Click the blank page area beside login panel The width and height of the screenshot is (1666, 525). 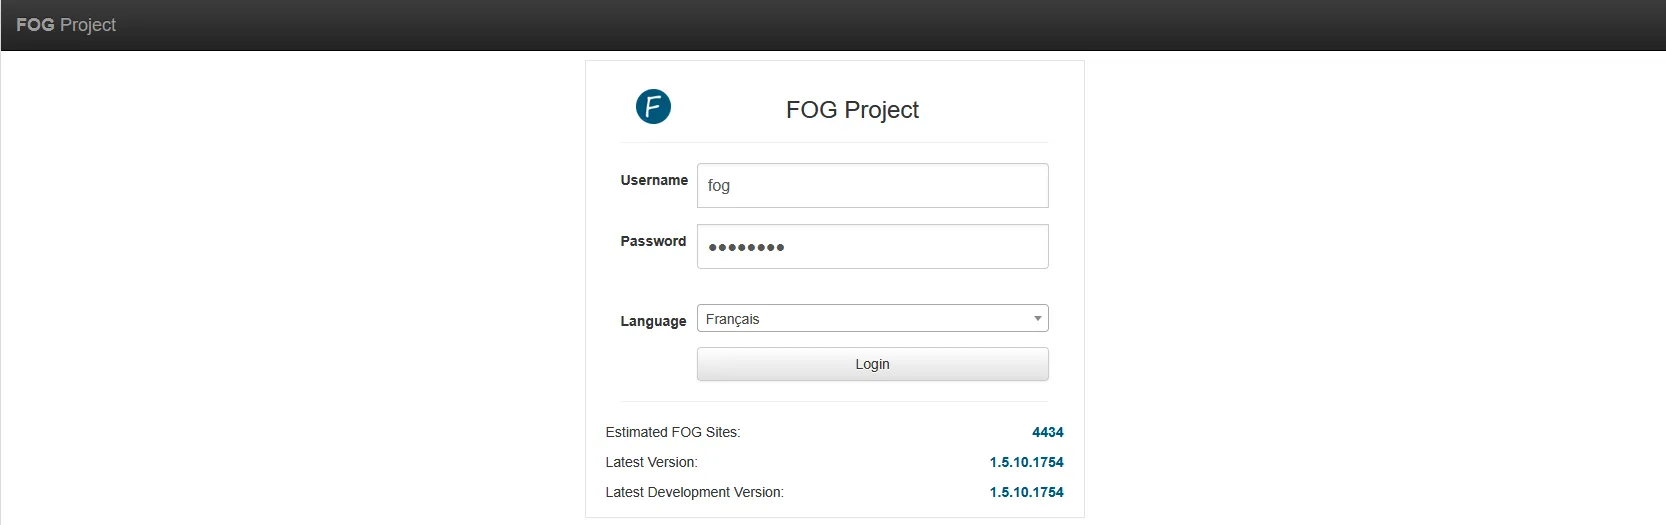pos(300,300)
